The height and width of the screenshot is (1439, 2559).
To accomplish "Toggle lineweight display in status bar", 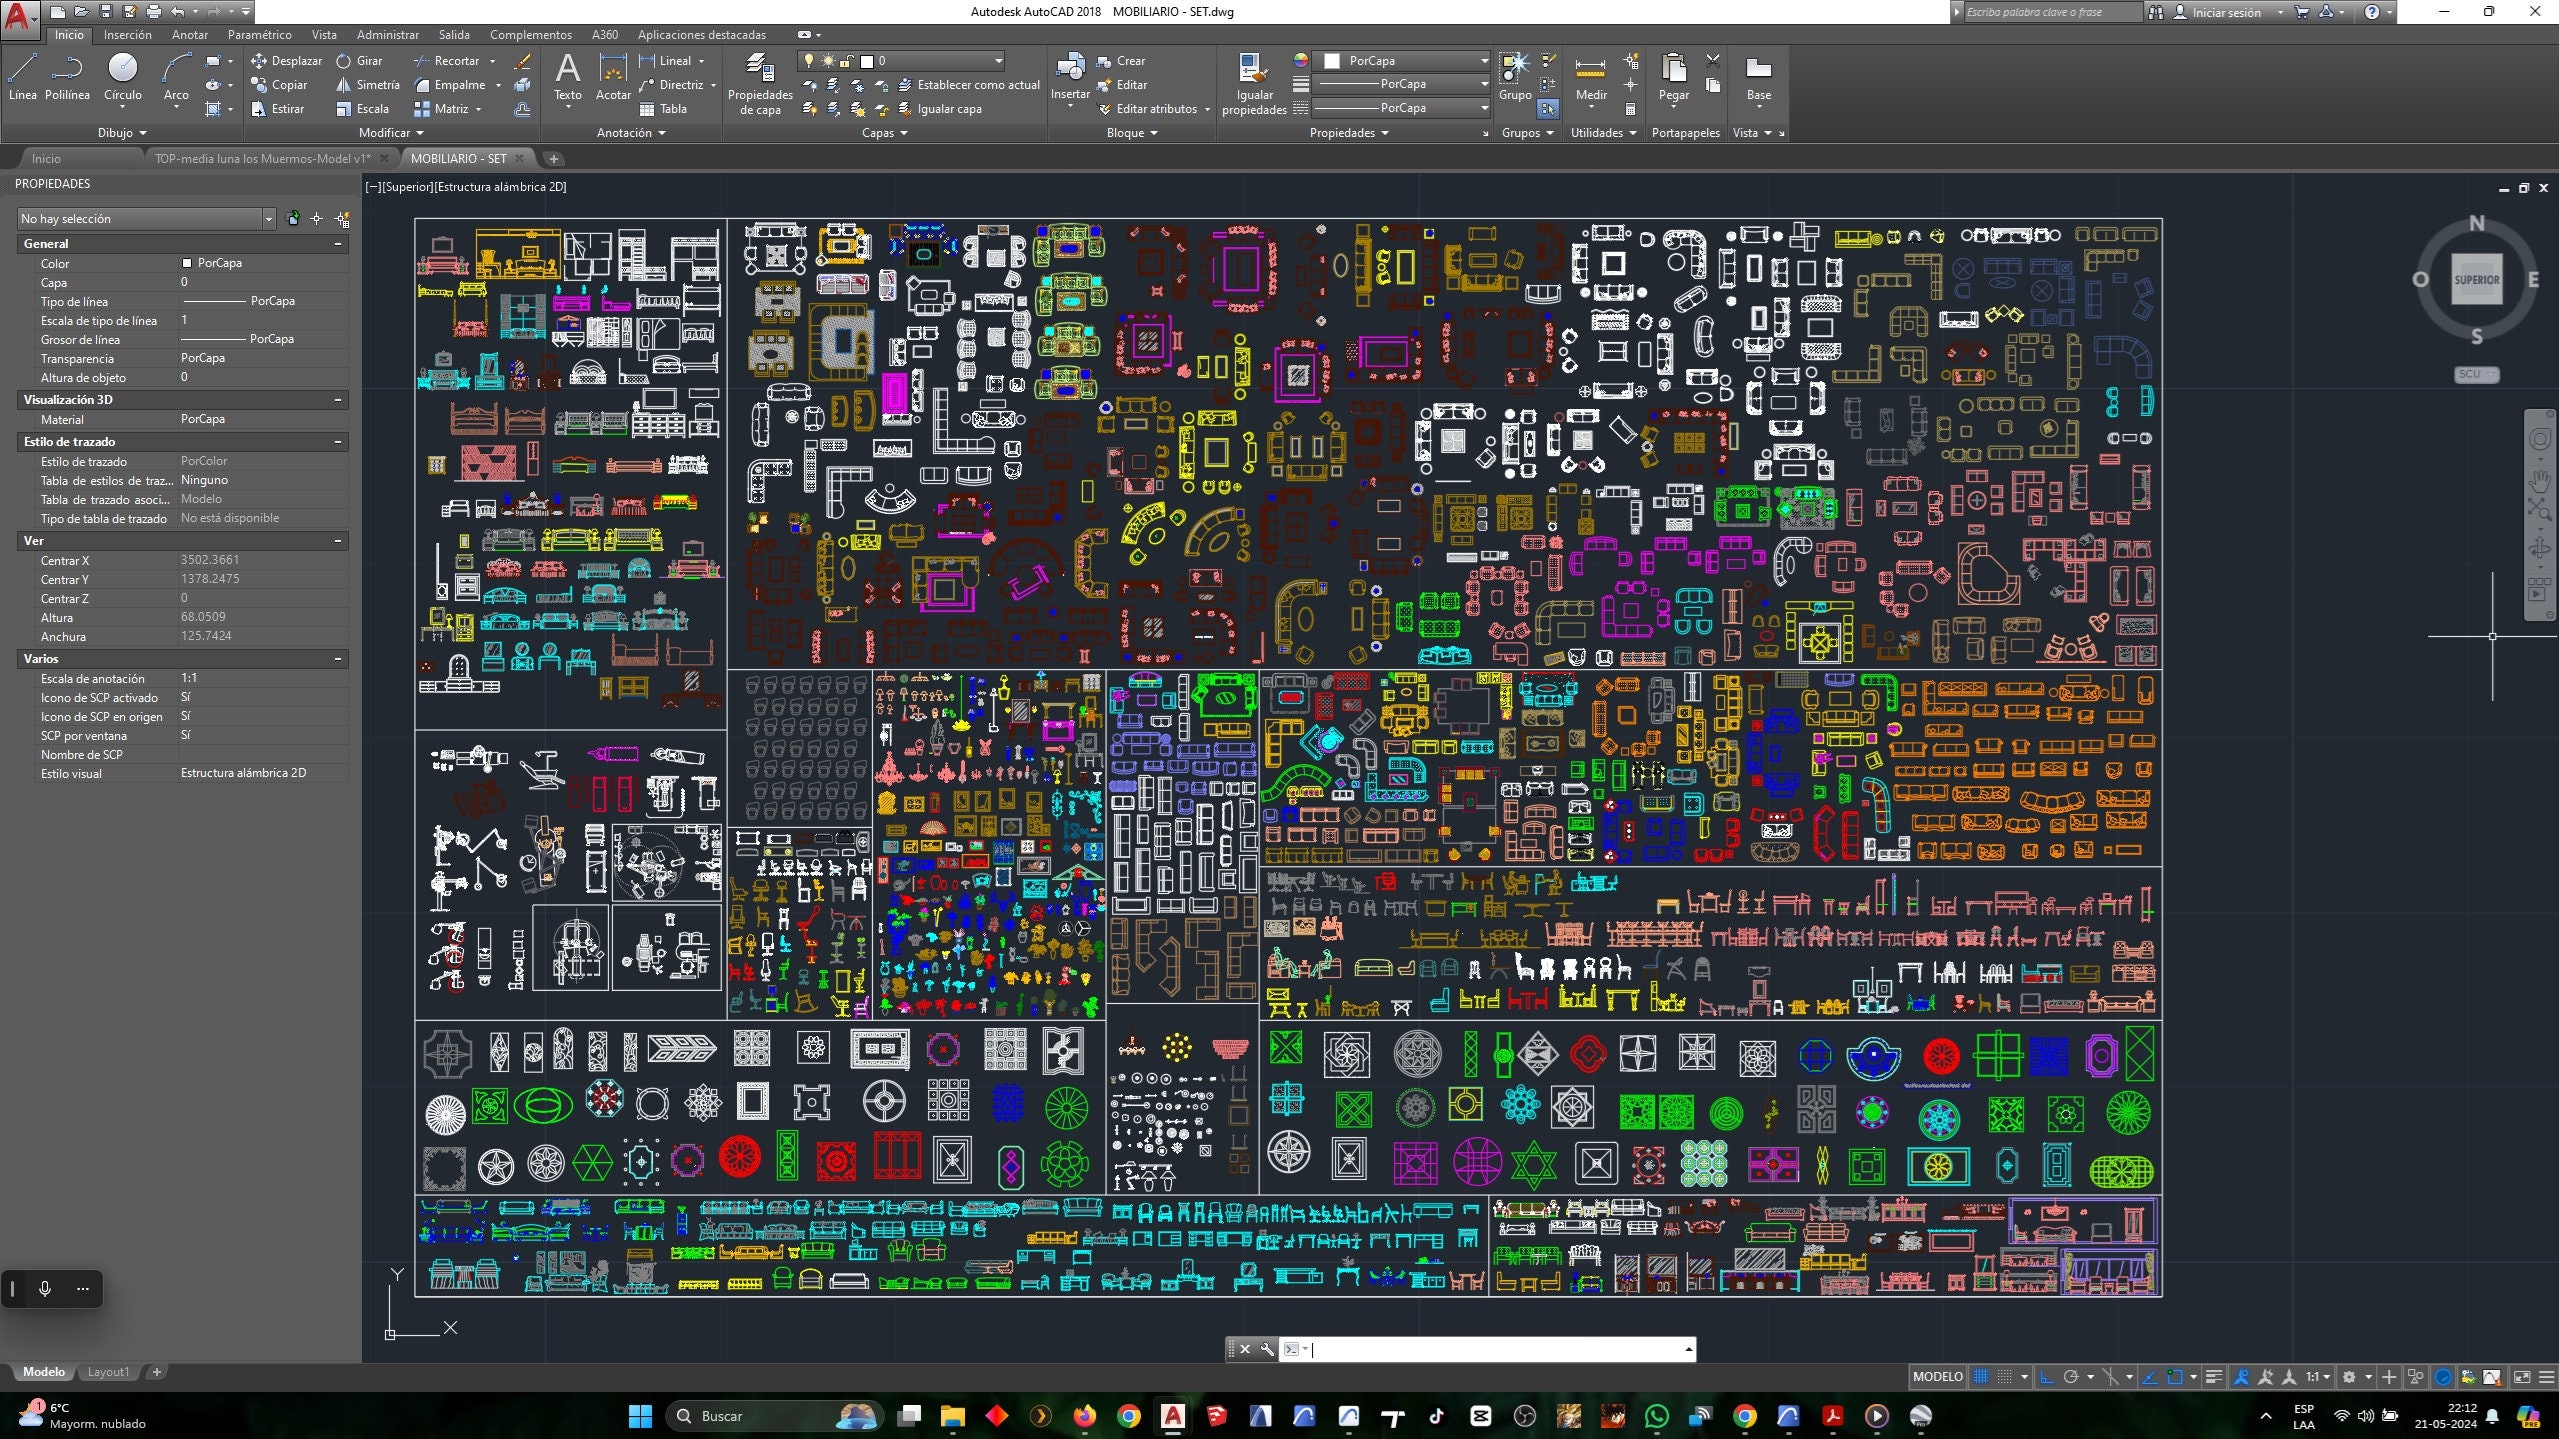I will [x=2213, y=1377].
